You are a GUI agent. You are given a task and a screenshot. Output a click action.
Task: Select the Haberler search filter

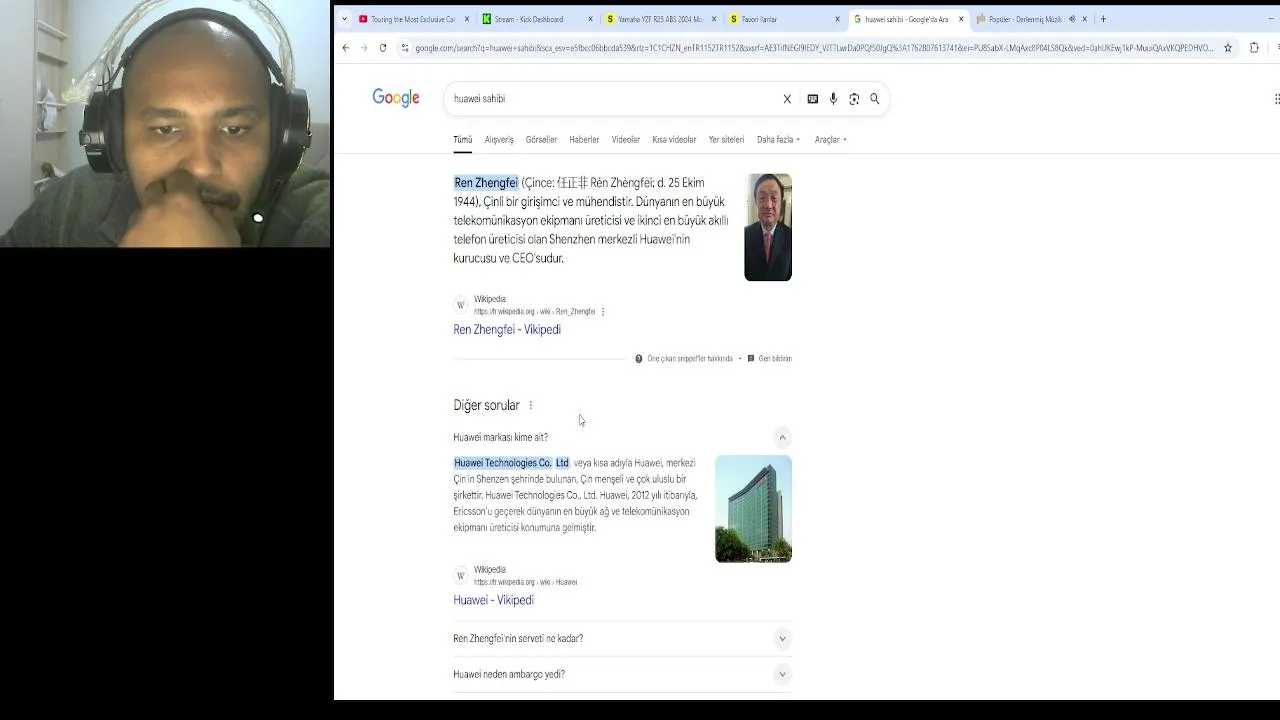click(x=584, y=140)
